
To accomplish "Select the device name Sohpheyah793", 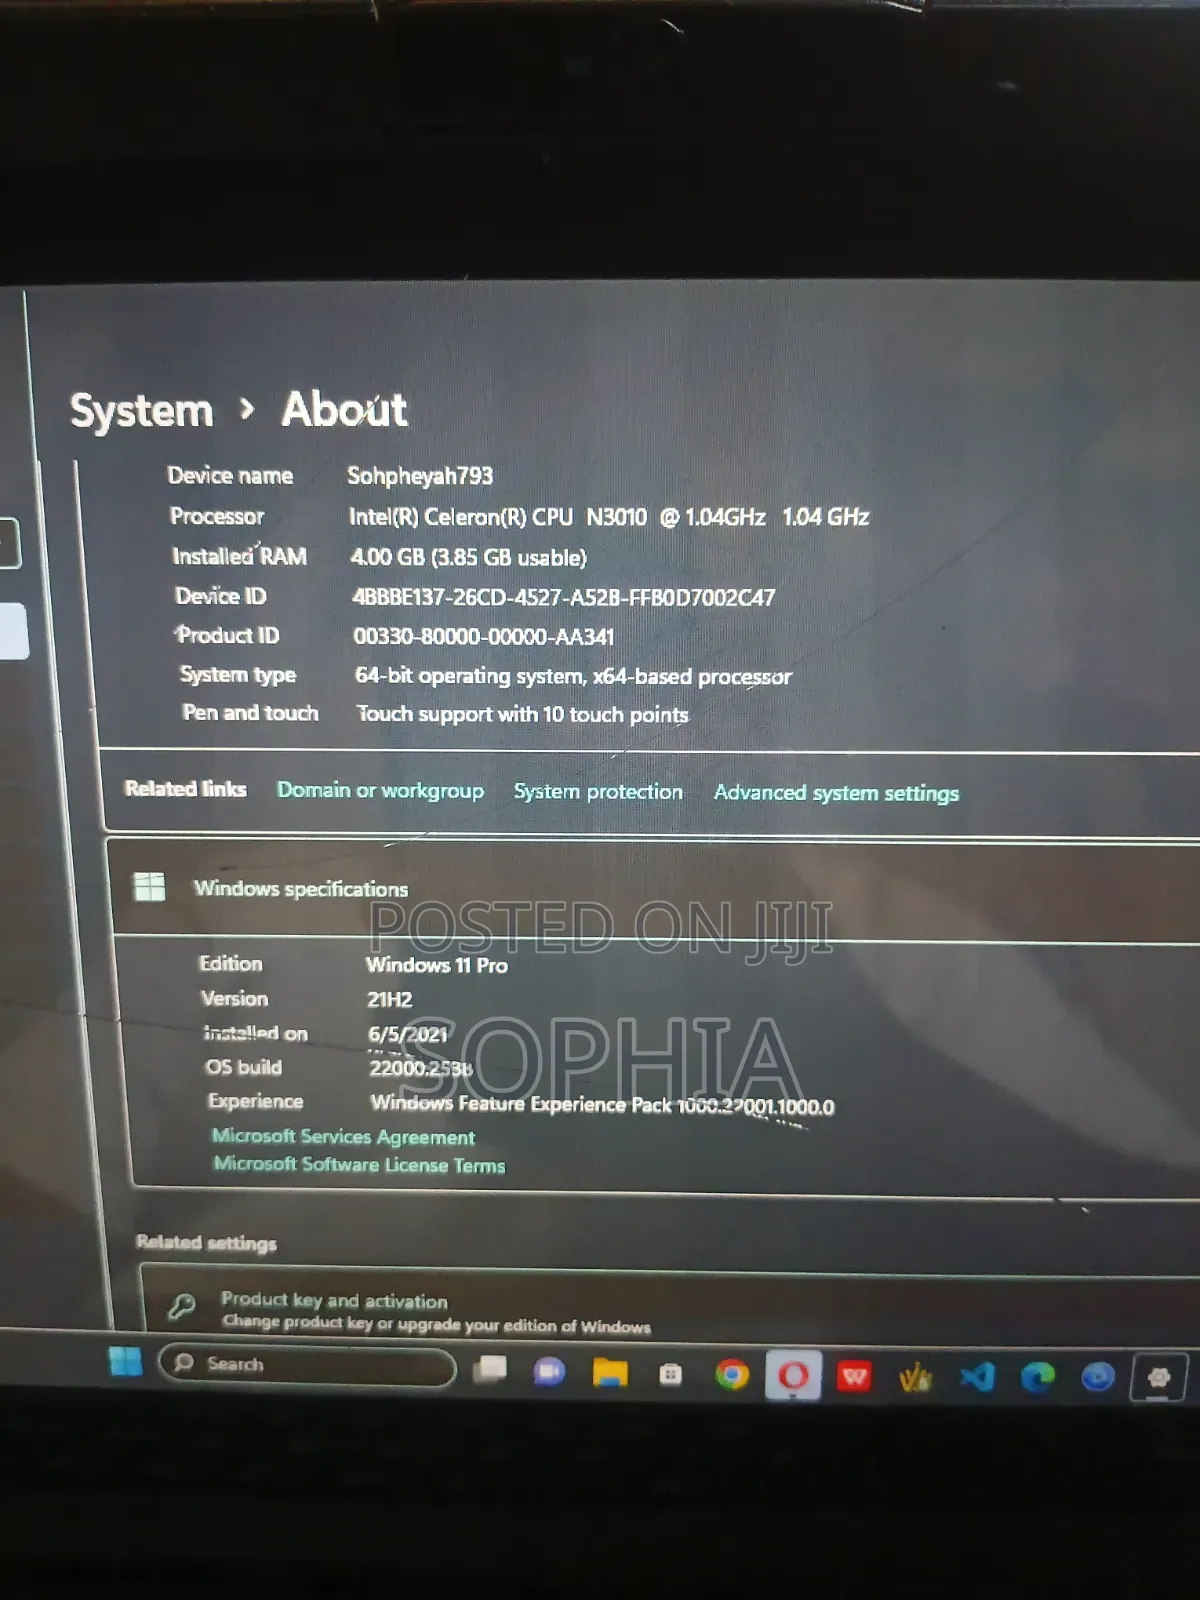I will click(x=420, y=476).
